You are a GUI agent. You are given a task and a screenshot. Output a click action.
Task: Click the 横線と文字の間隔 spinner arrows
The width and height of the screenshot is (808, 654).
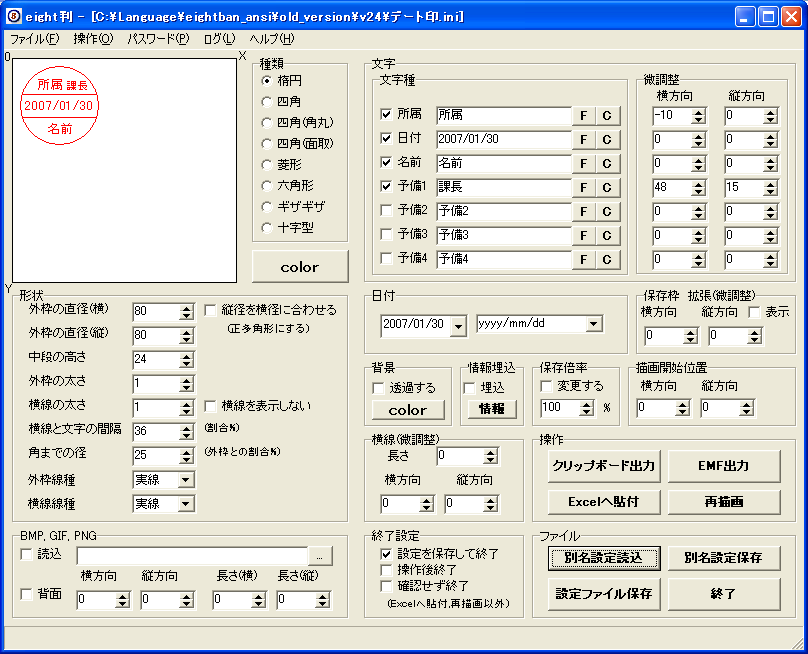pos(187,432)
